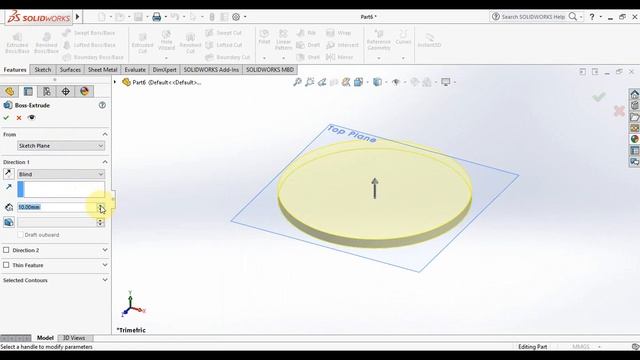The height and width of the screenshot is (360, 640).
Task: Click the Editing Part status text
Action: tap(533, 347)
